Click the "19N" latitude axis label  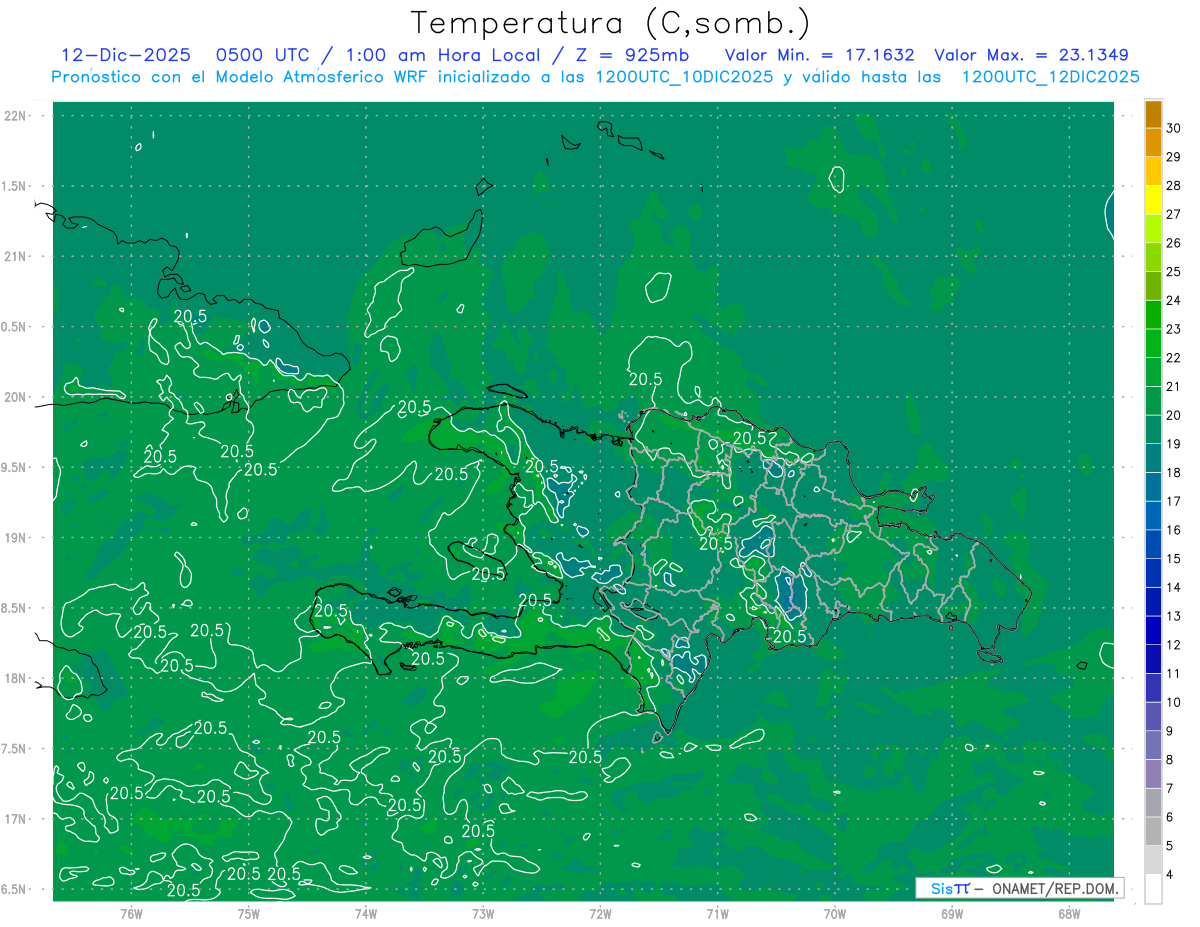[x=17, y=538]
